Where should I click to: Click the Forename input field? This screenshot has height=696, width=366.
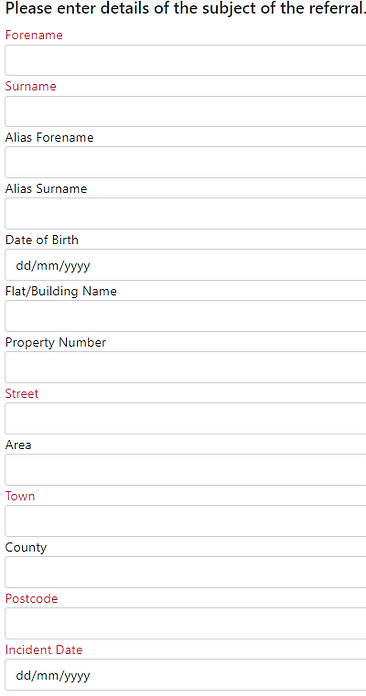pos(185,60)
